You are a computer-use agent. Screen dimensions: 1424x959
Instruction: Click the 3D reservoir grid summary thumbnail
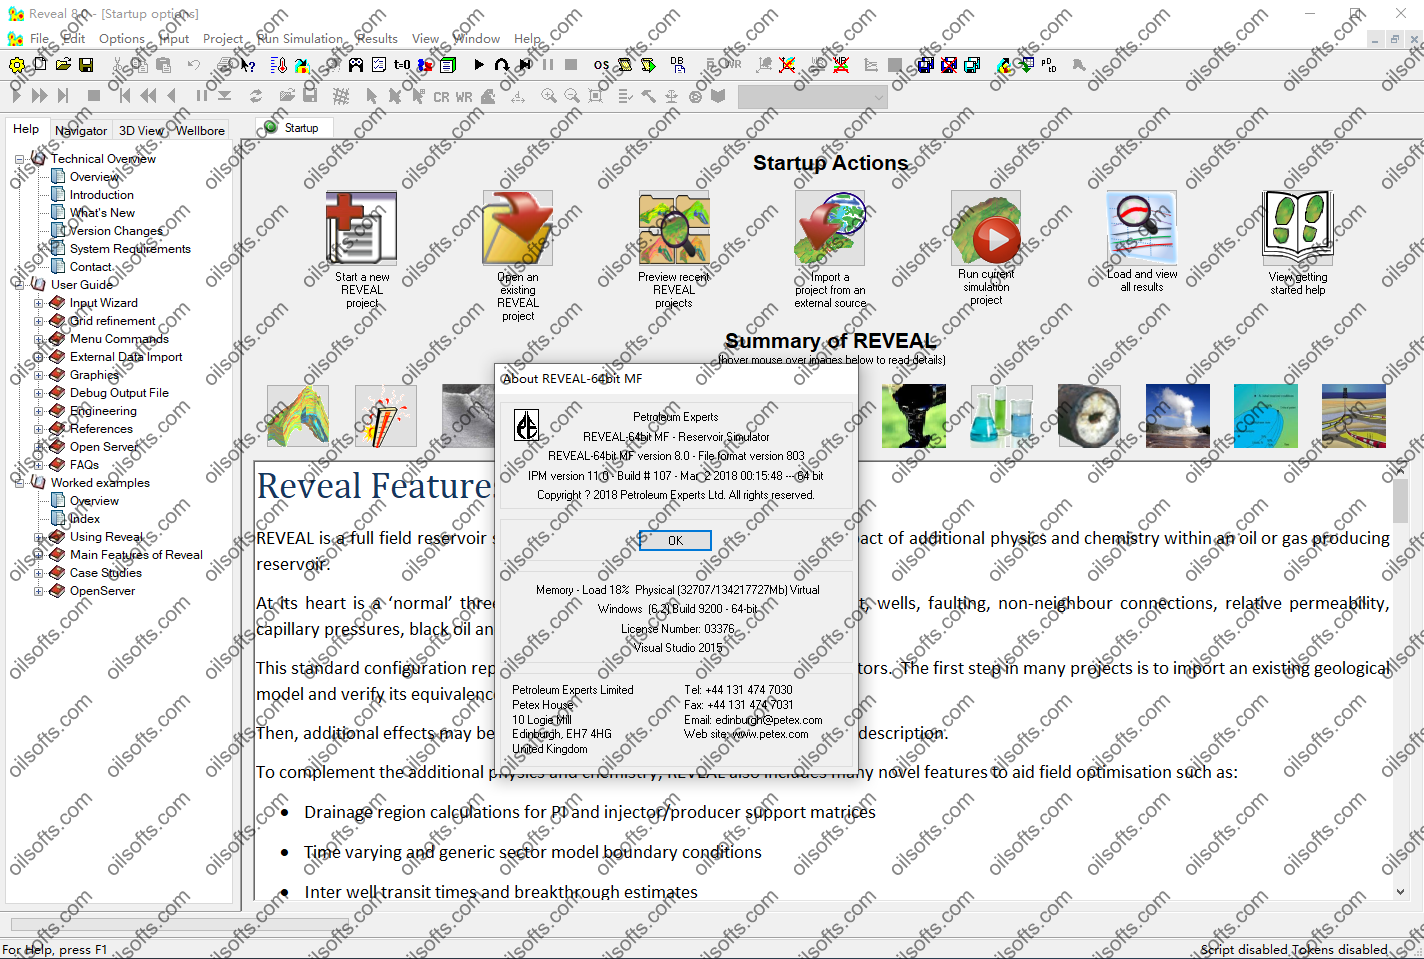point(298,415)
